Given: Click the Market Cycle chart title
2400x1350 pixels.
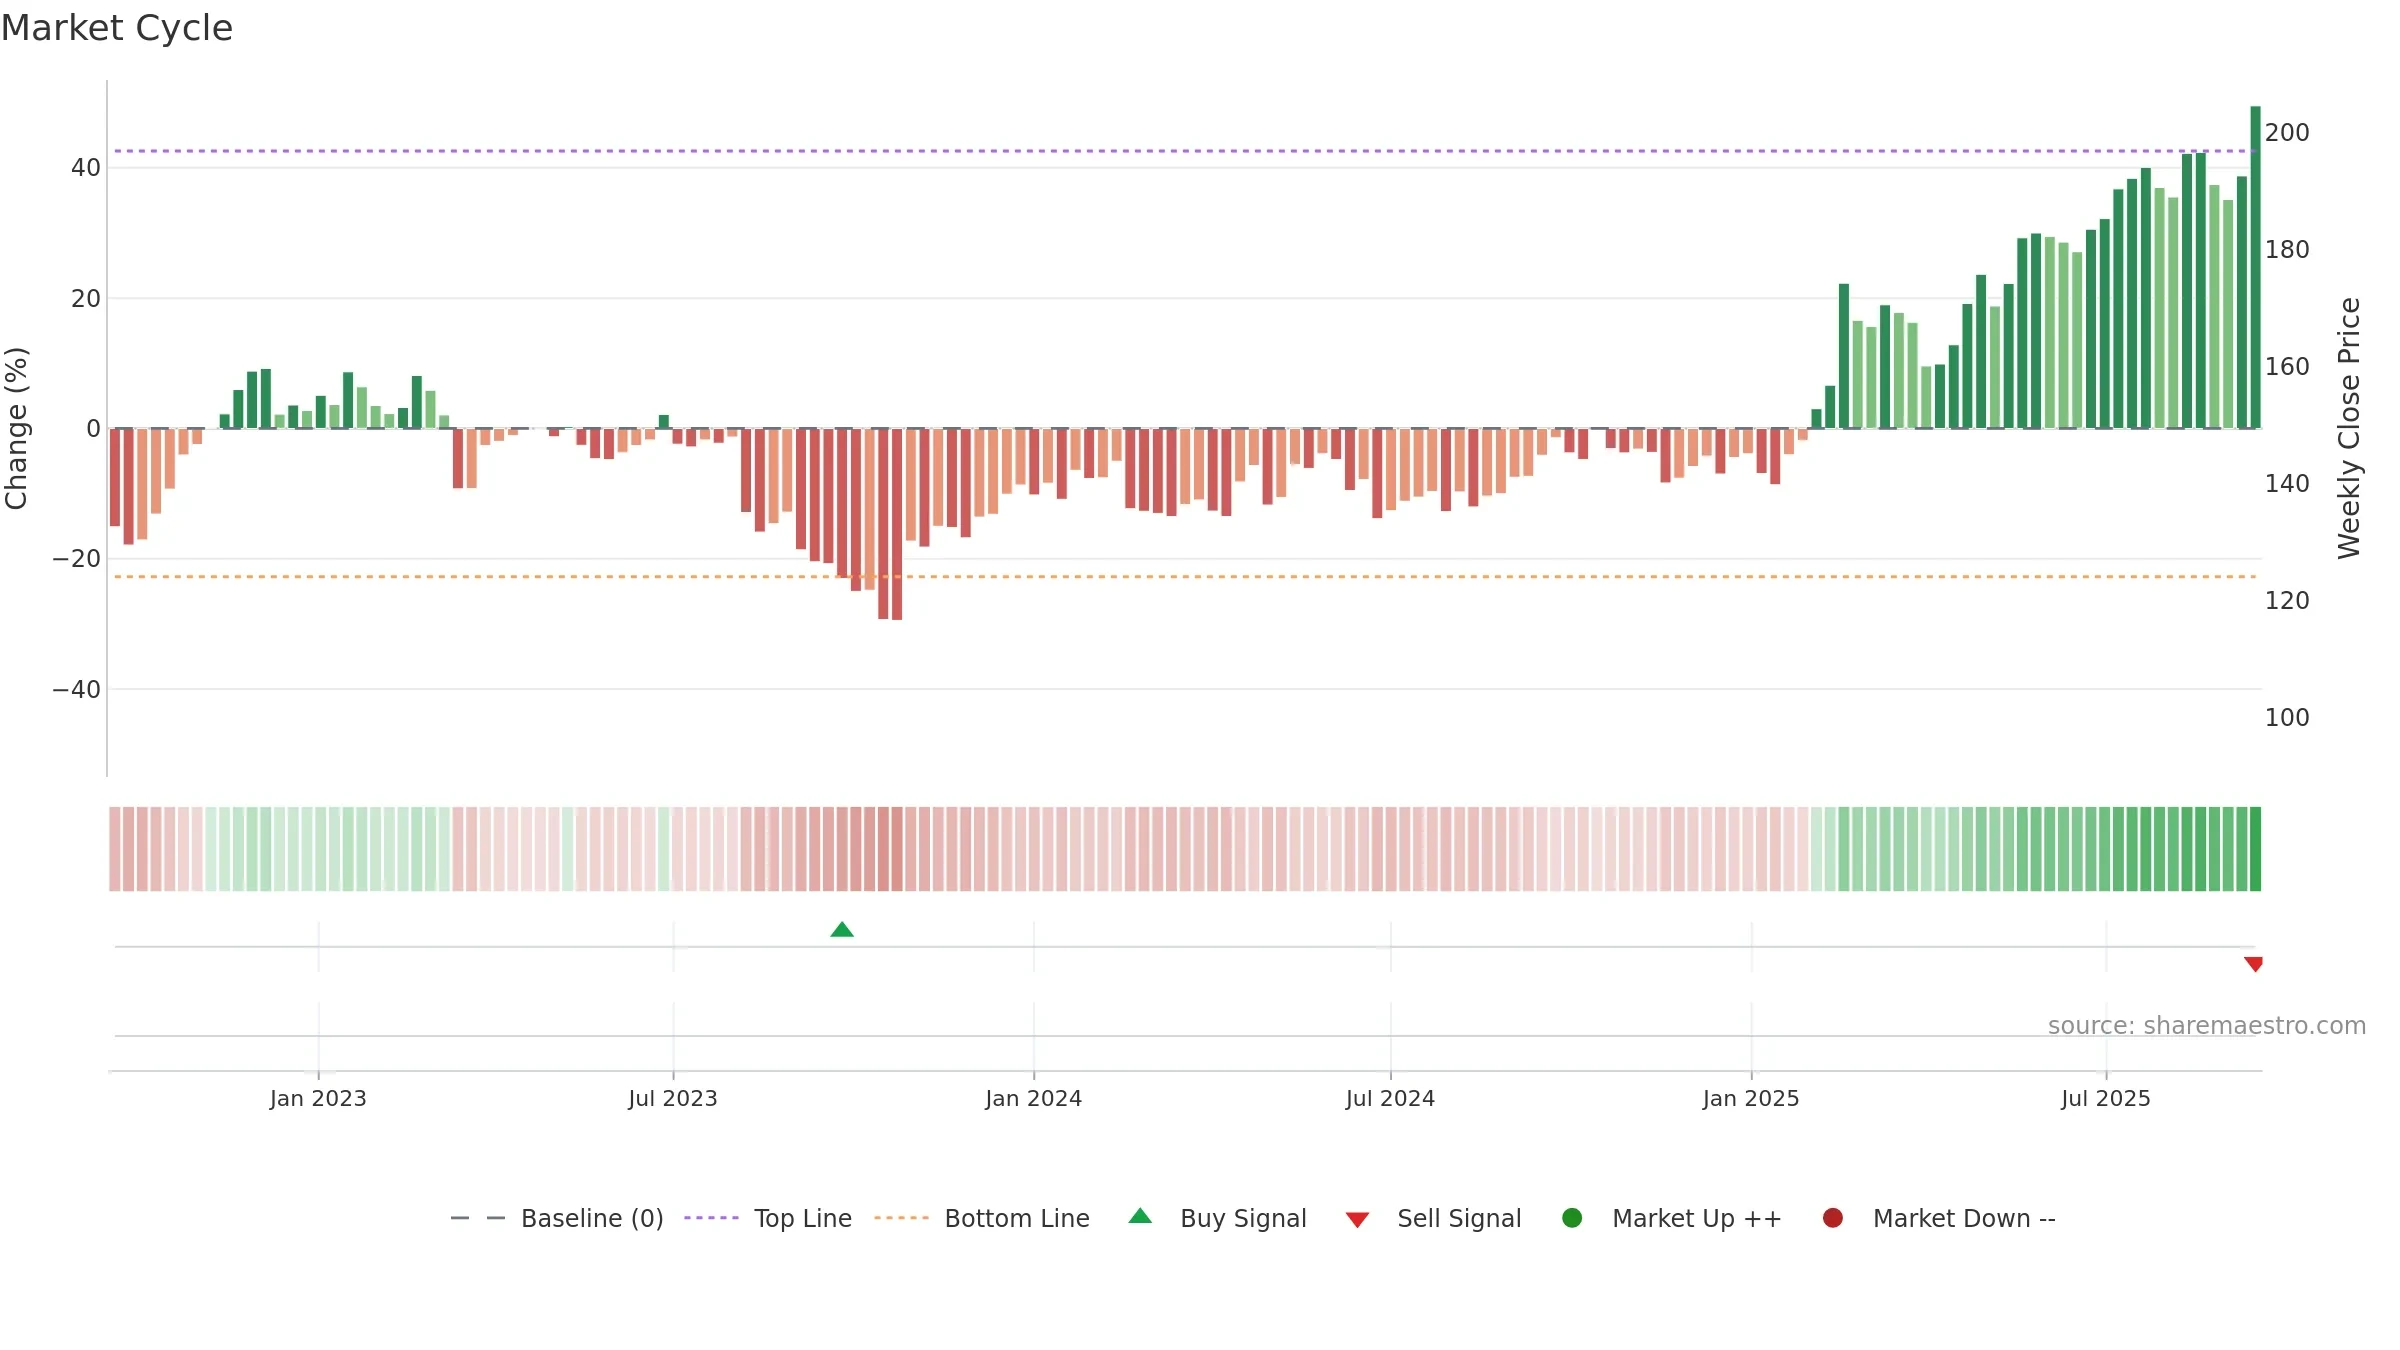Looking at the screenshot, I should (117, 28).
